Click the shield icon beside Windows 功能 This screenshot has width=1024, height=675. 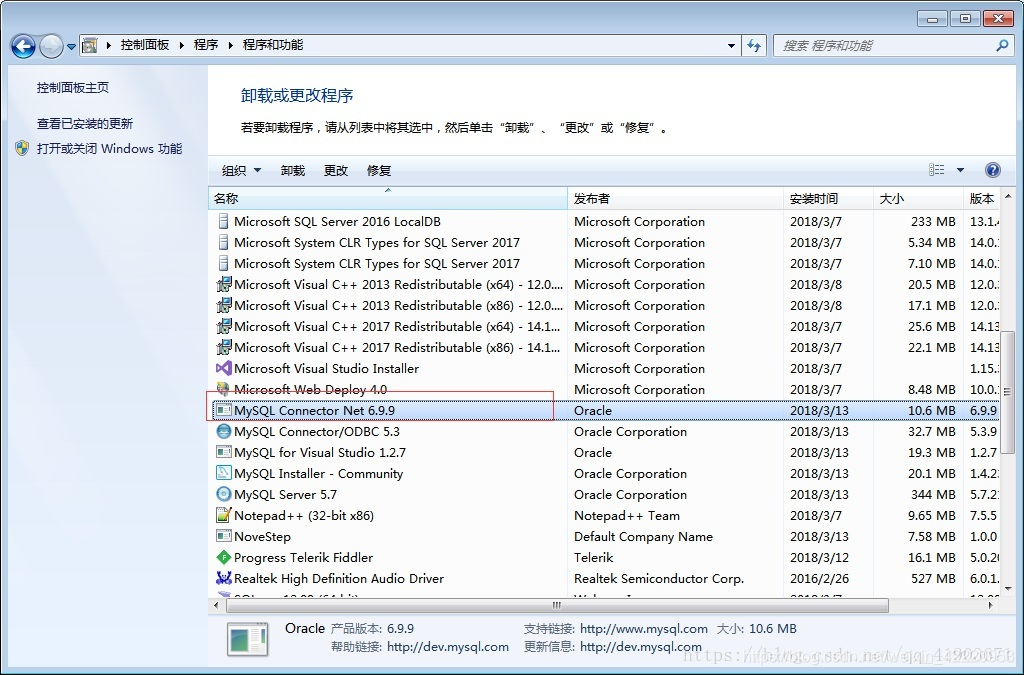point(22,148)
